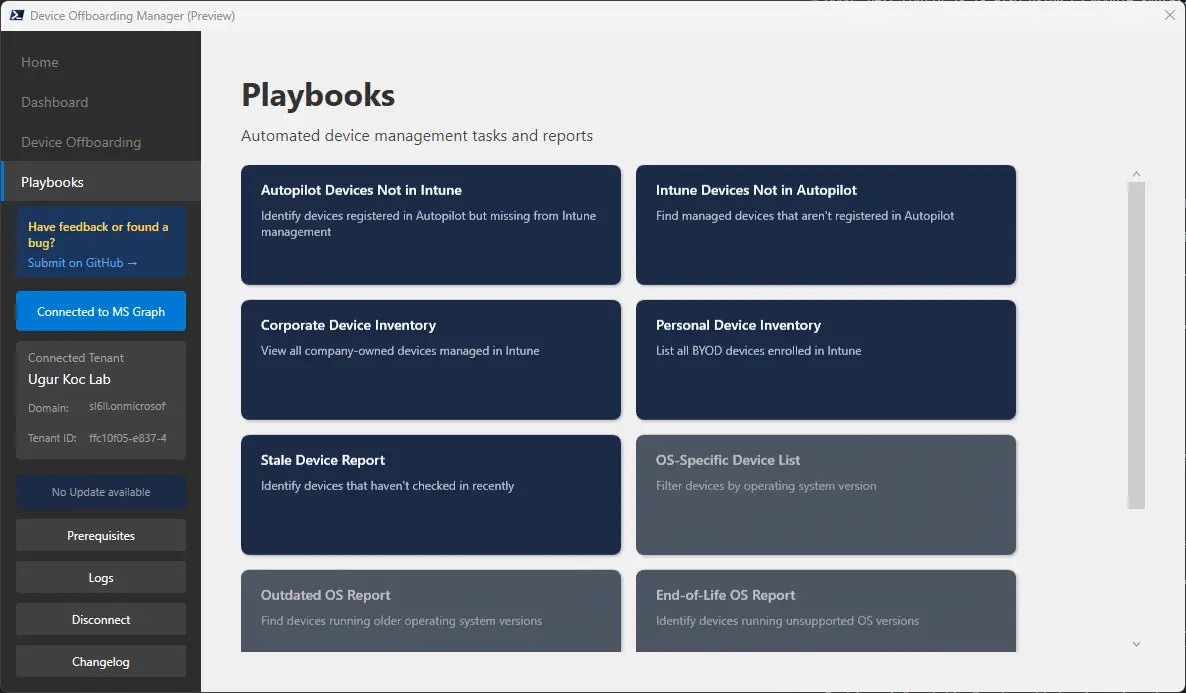
Task: Open the End-of-Life OS Report playbook
Action: (825, 611)
